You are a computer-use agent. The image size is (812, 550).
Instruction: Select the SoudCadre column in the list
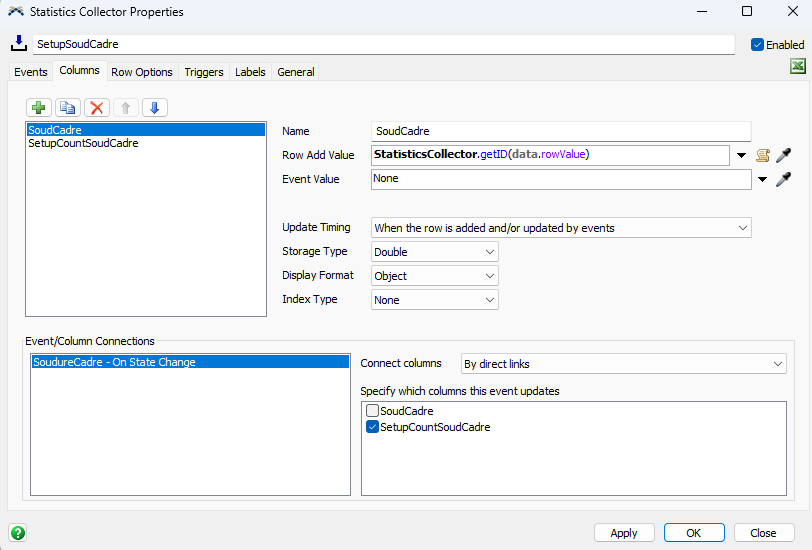pyautogui.click(x=146, y=130)
